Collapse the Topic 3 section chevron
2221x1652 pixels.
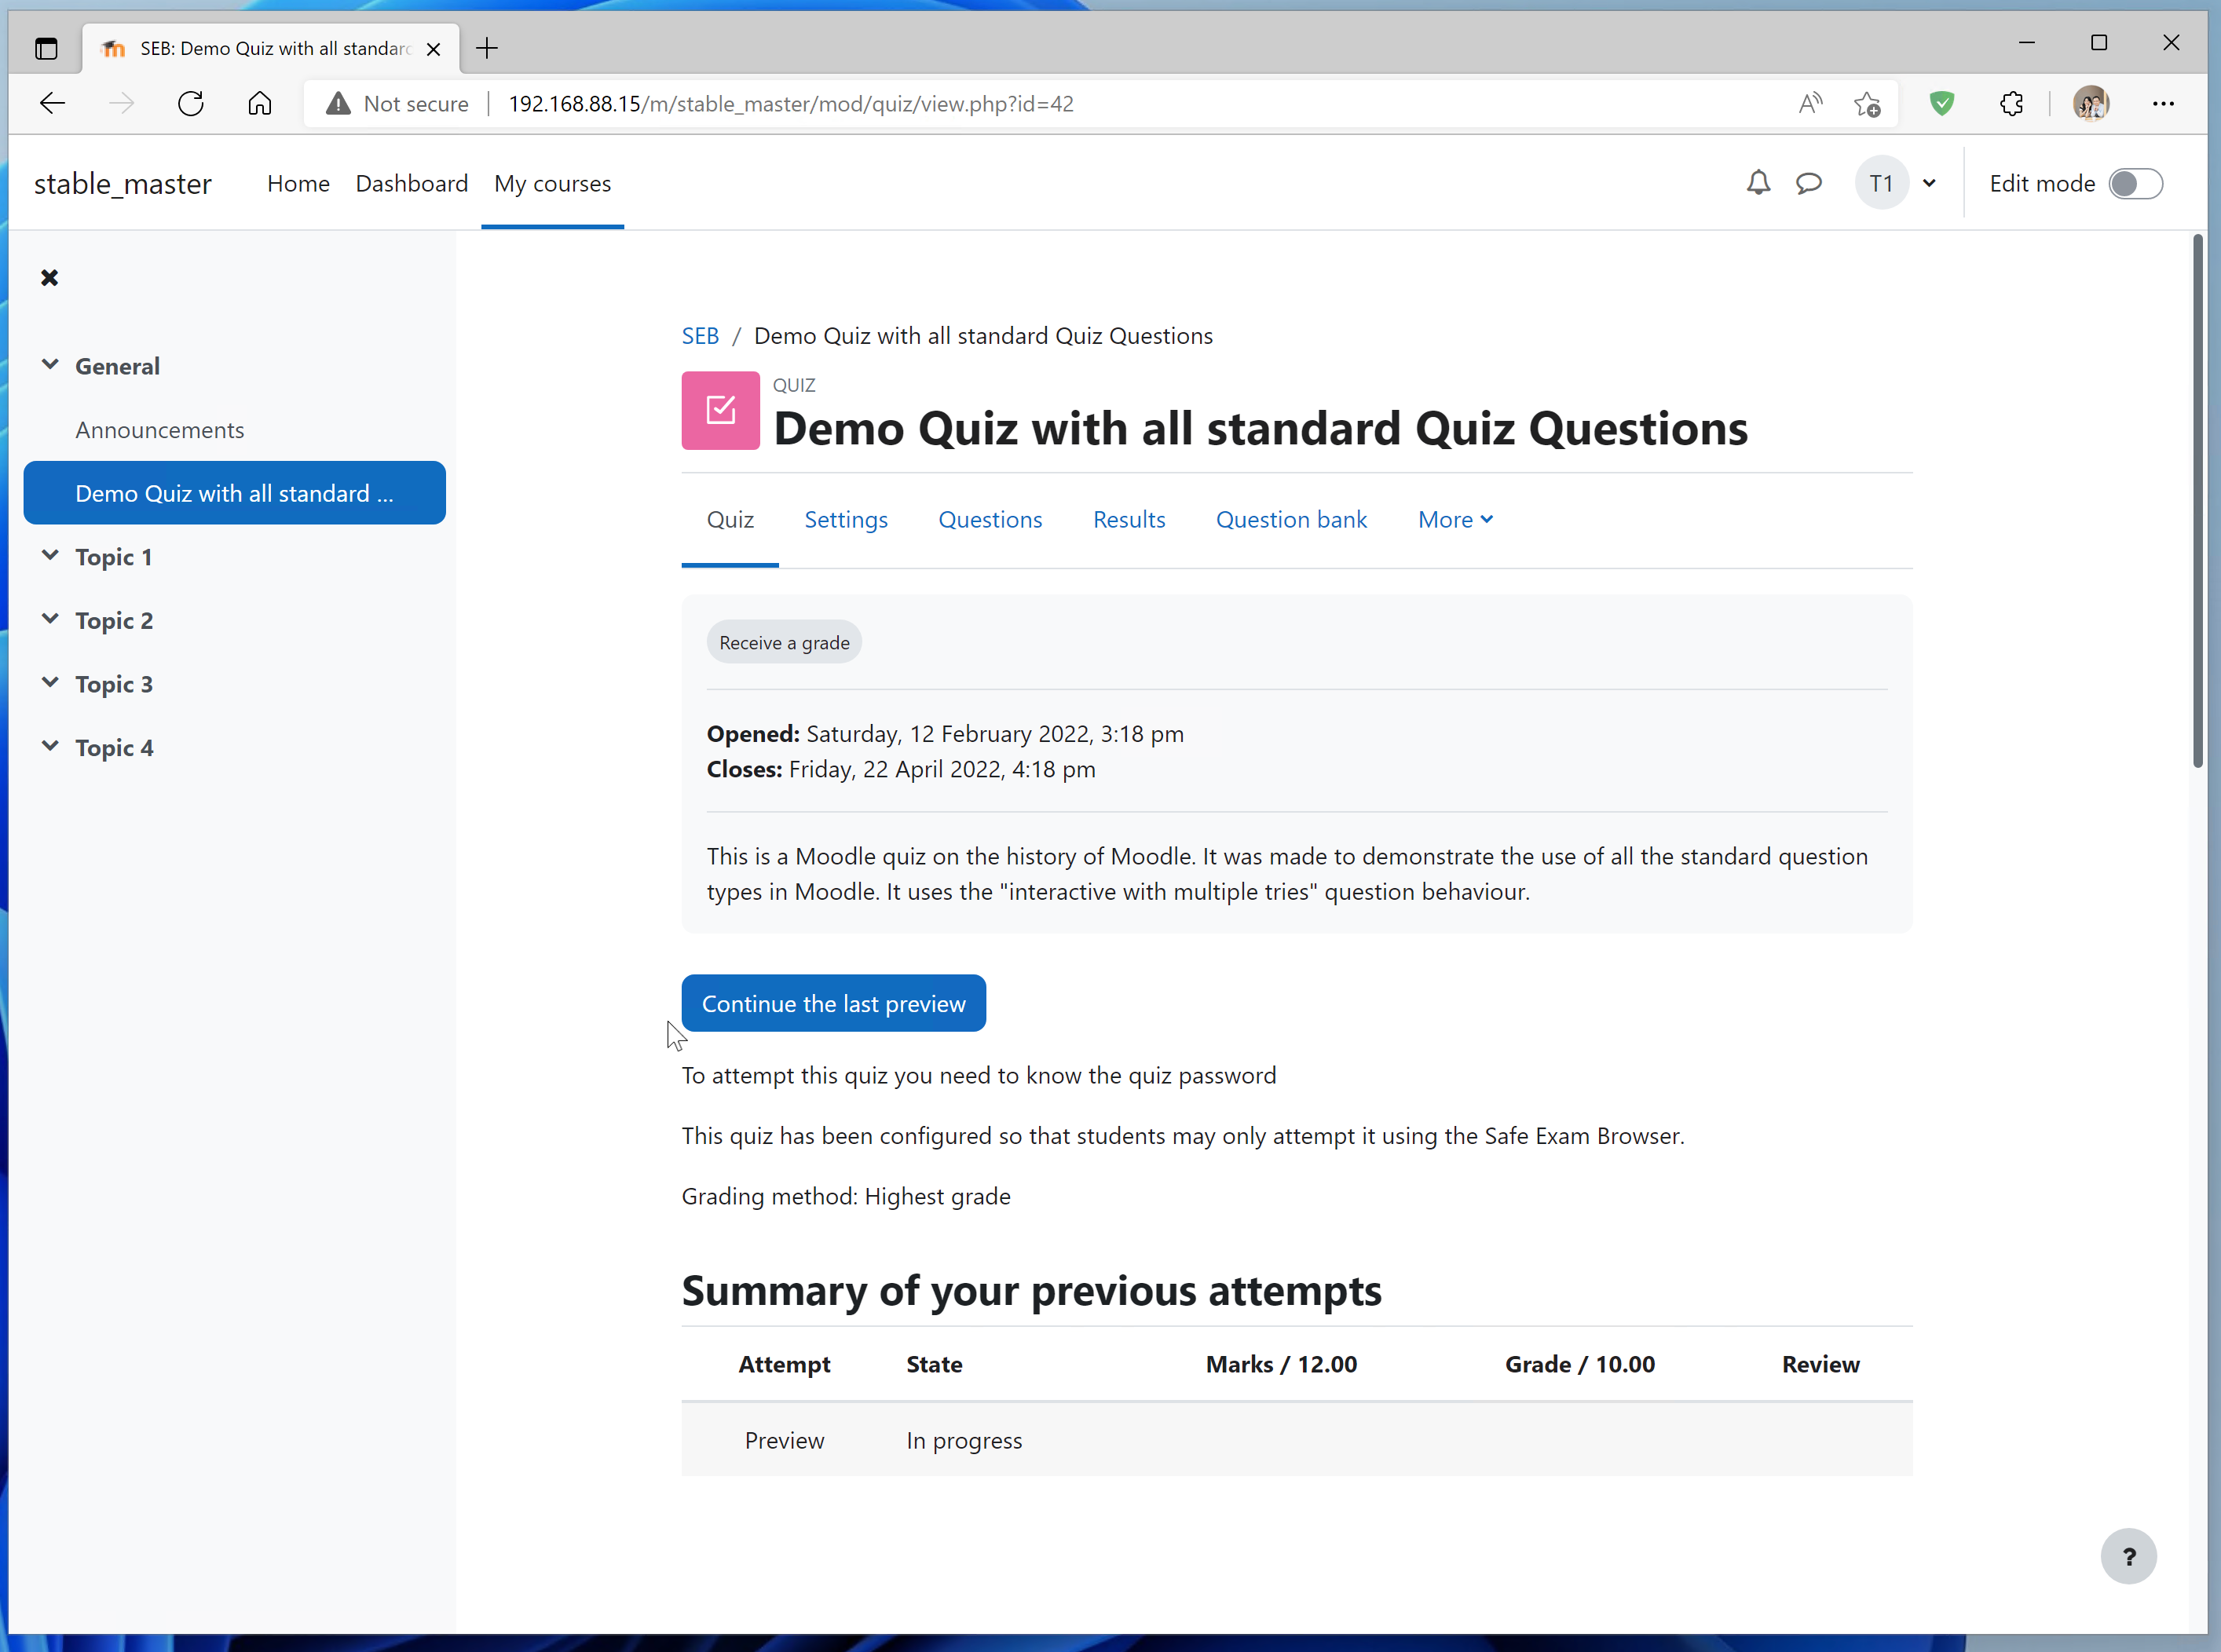click(50, 683)
